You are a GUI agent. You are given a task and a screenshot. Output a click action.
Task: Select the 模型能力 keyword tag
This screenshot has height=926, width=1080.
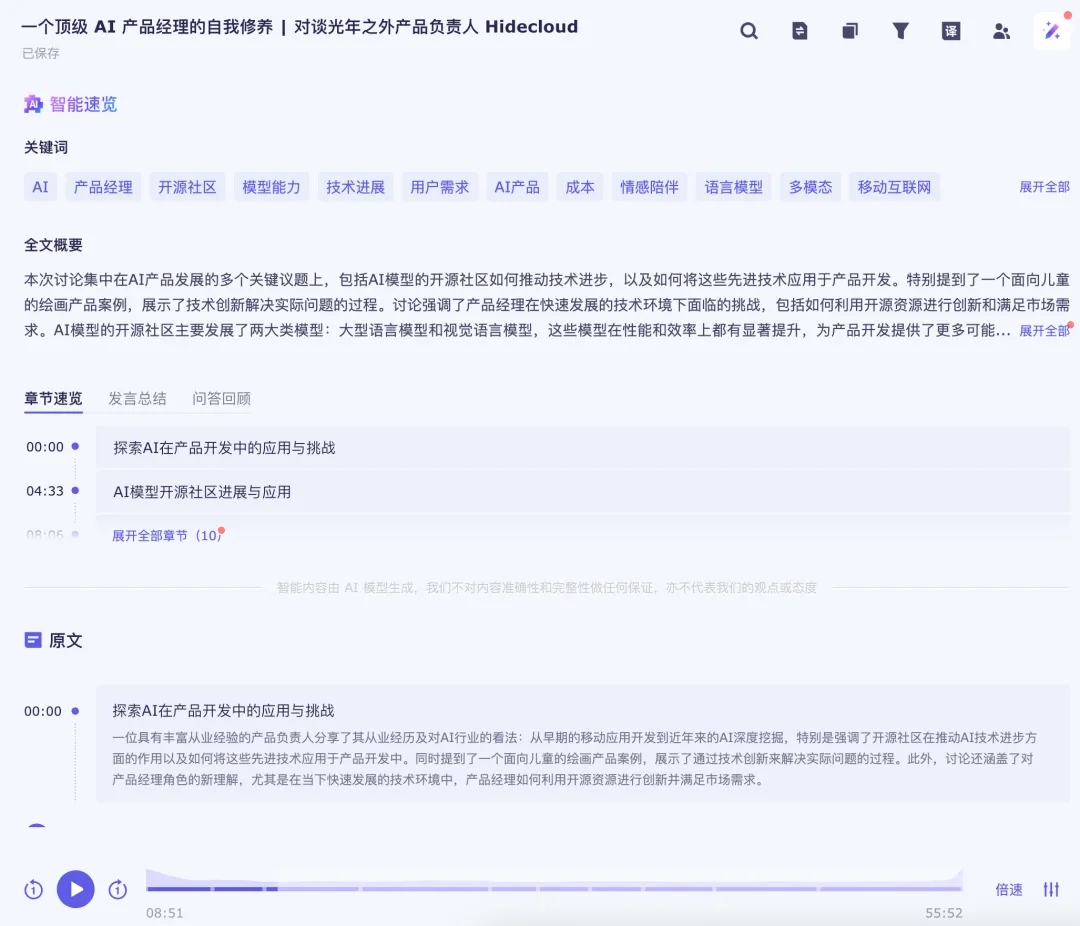point(271,187)
